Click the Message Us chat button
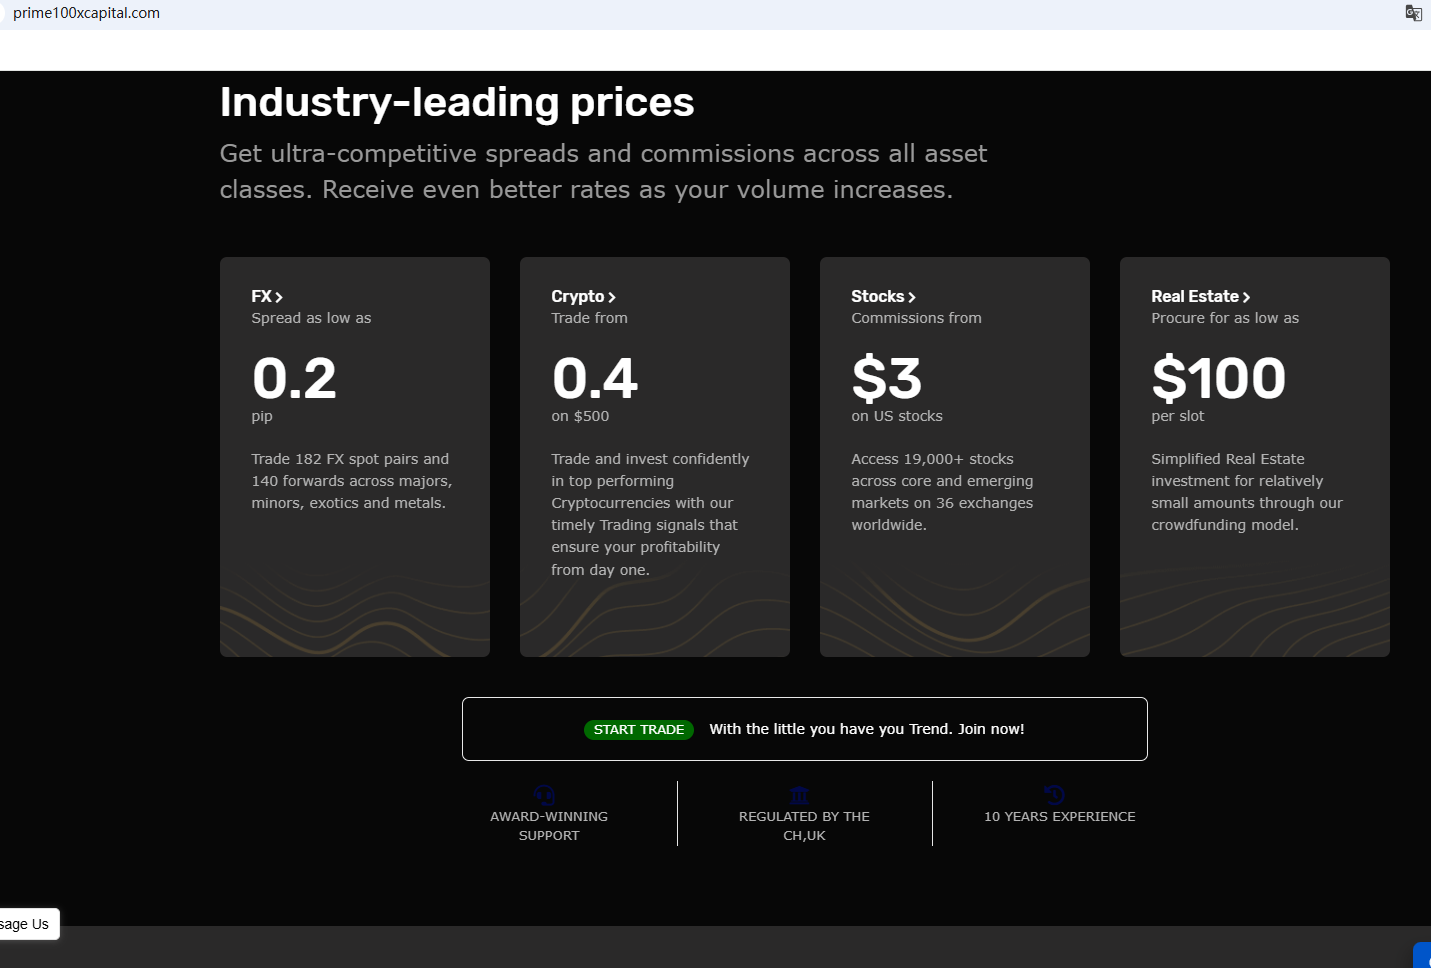The height and width of the screenshot is (968, 1431). [27, 924]
